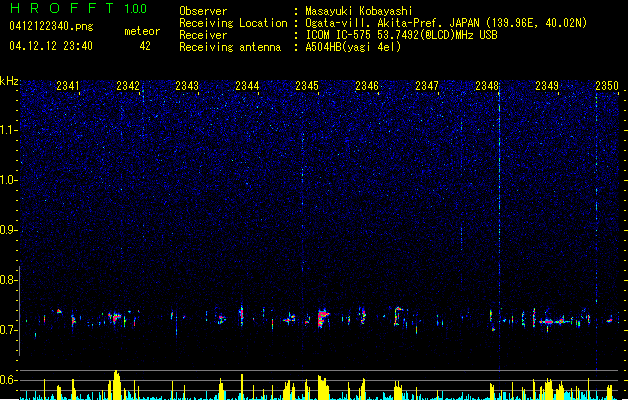Click the strong meteor echo just after 2345

point(323,318)
